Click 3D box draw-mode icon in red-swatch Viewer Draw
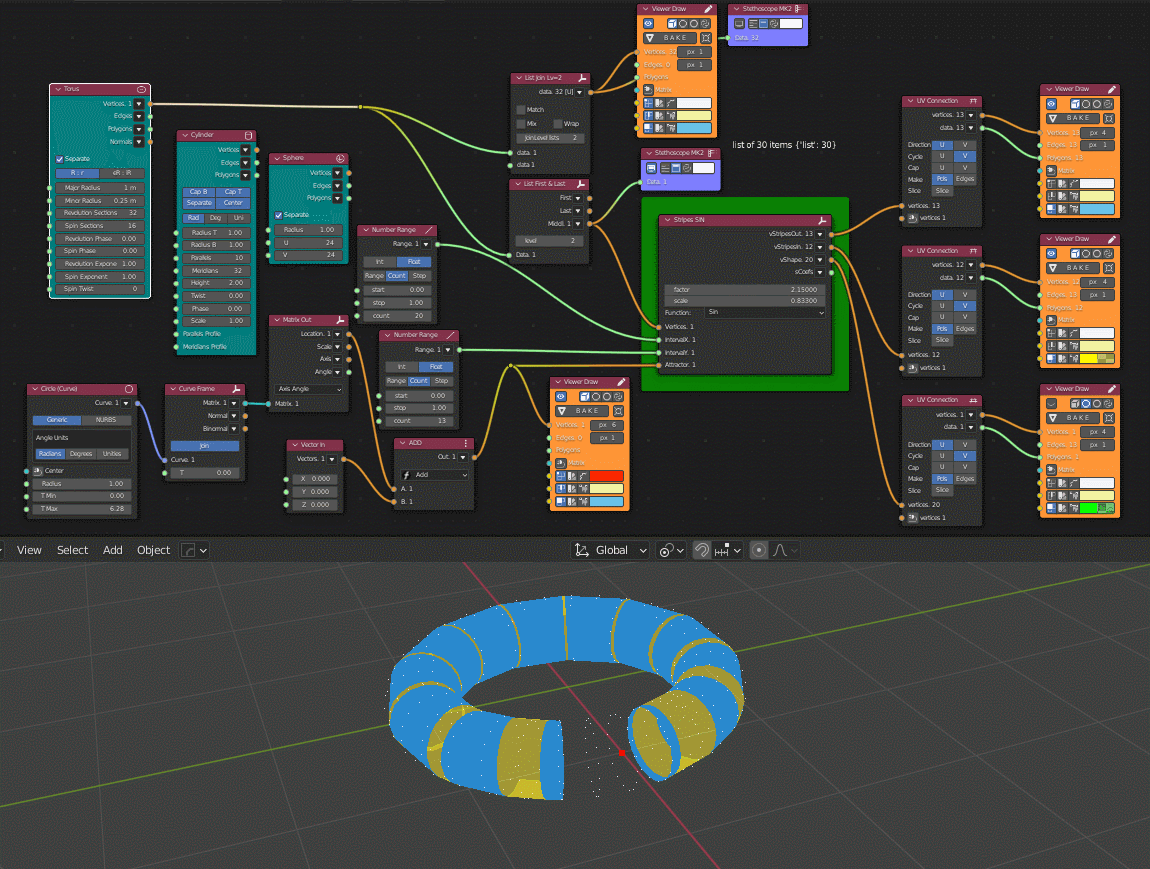 coord(585,397)
